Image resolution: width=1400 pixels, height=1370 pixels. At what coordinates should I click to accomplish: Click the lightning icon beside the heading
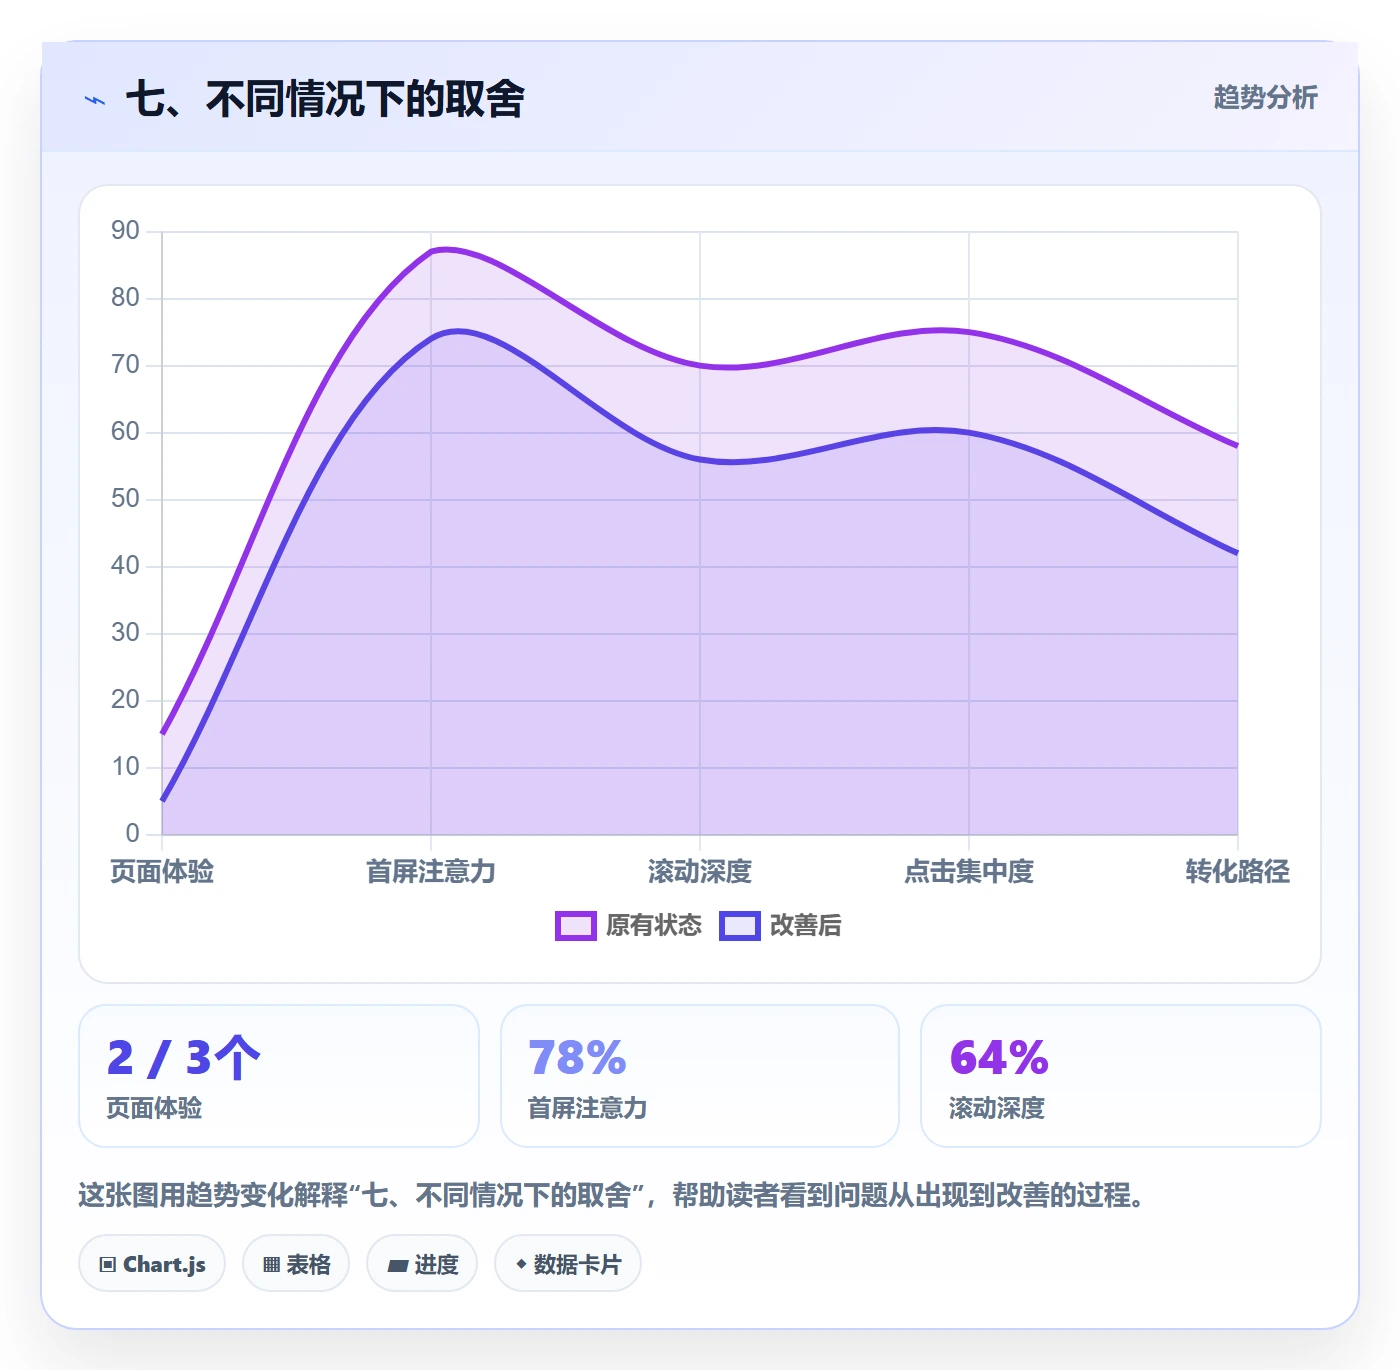pos(95,100)
